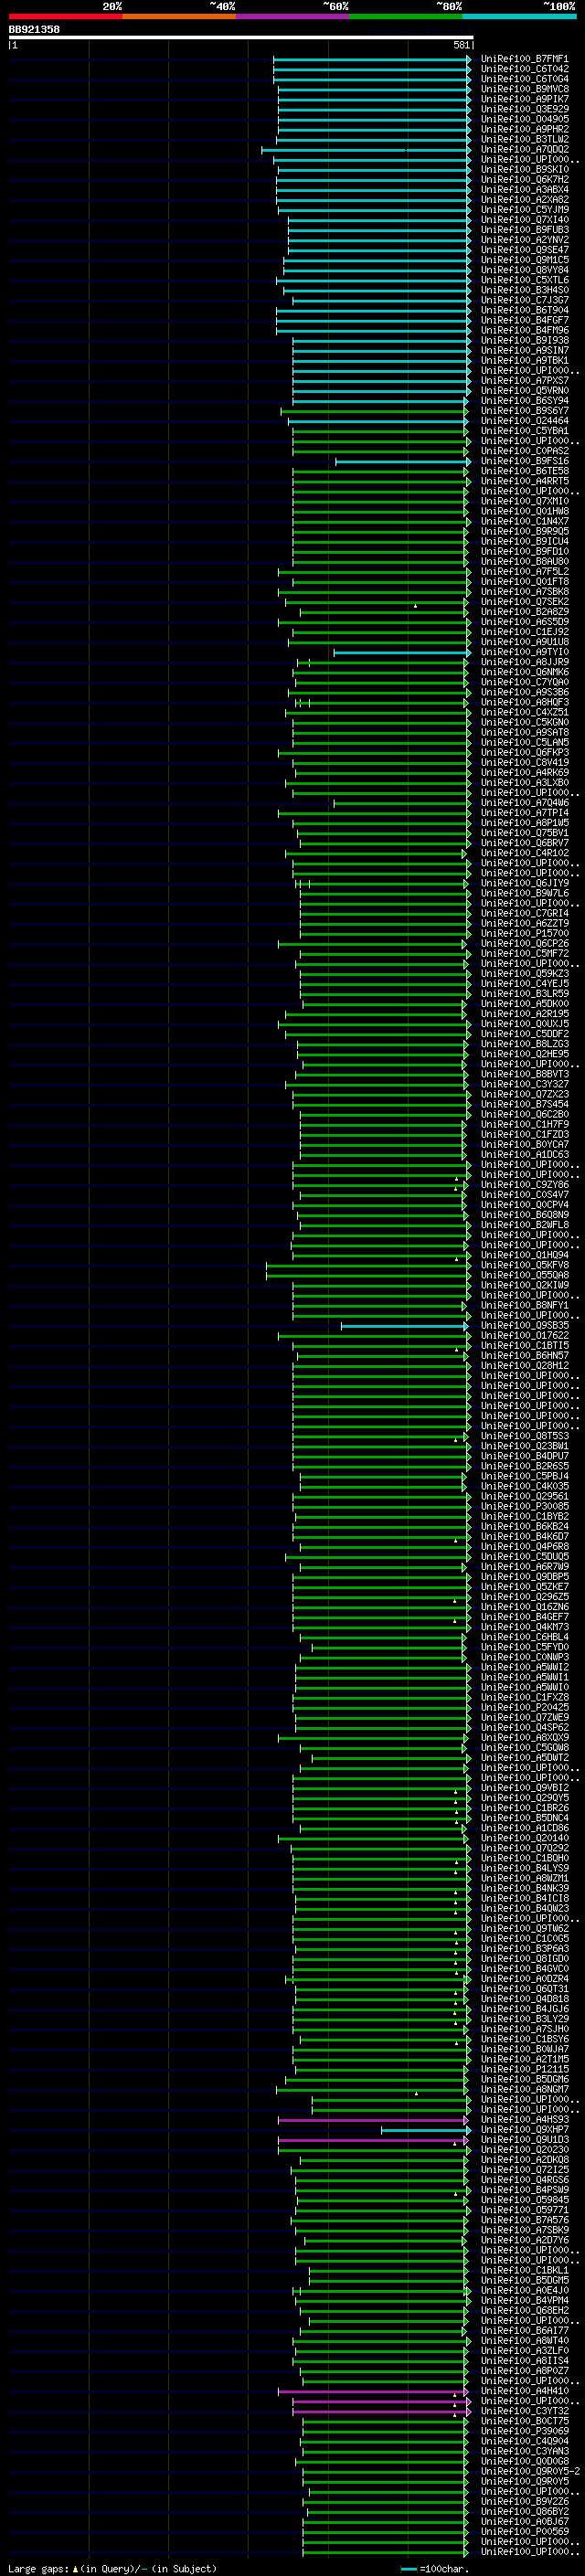Screen dimensions: 585x2576
Task: Click the UniRef100_Q75BV1 label
Action: (525, 833)
